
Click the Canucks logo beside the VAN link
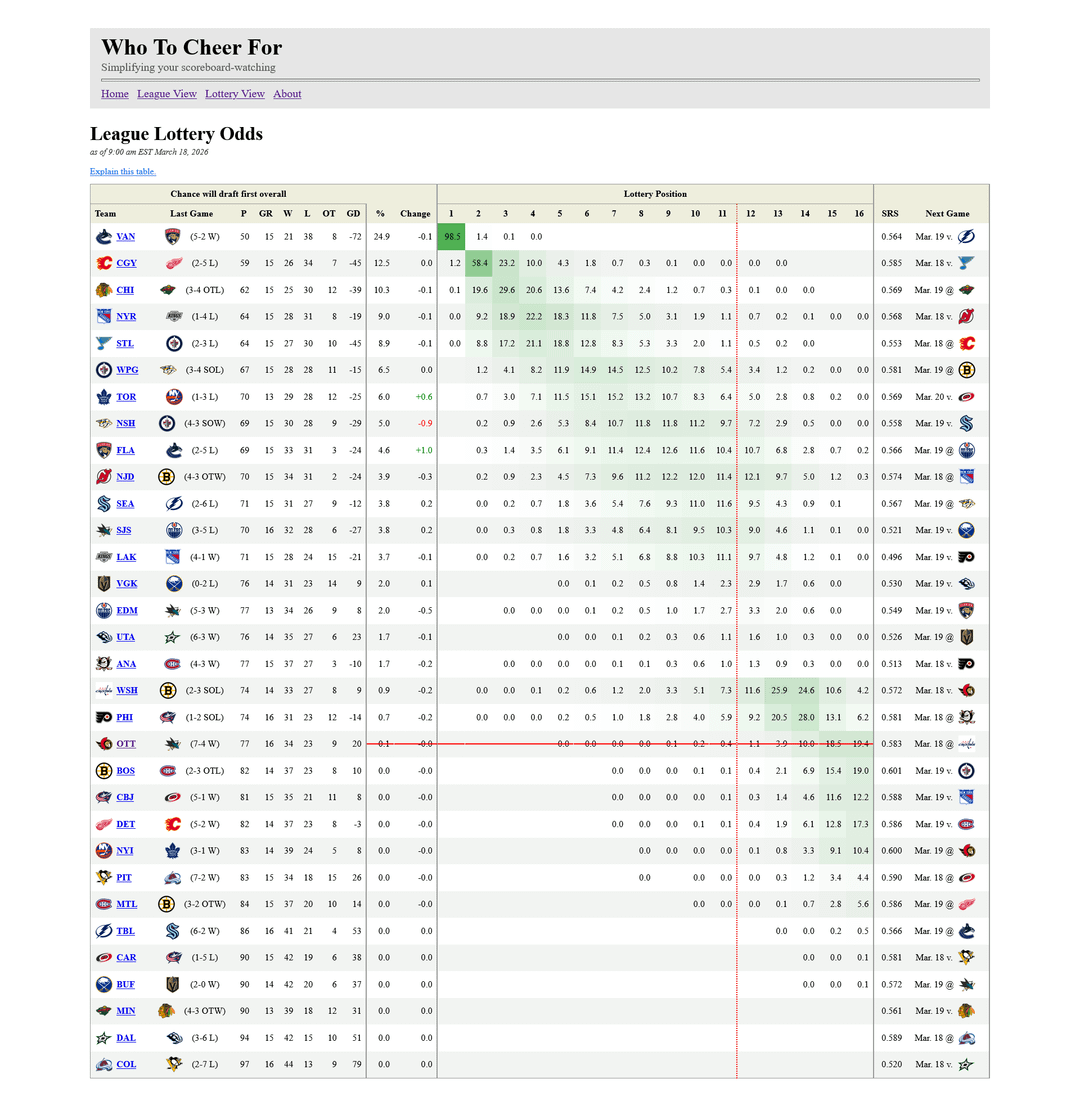(103, 237)
